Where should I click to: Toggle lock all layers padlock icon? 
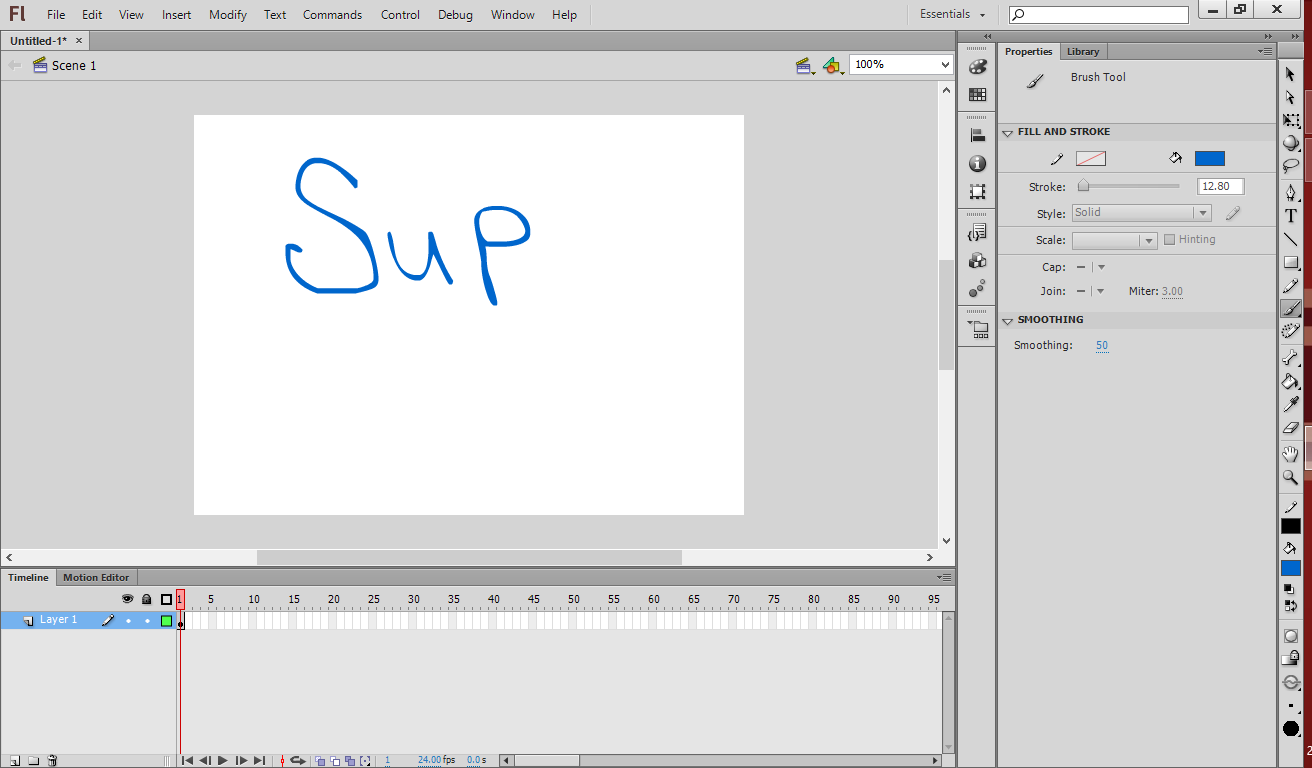[147, 599]
